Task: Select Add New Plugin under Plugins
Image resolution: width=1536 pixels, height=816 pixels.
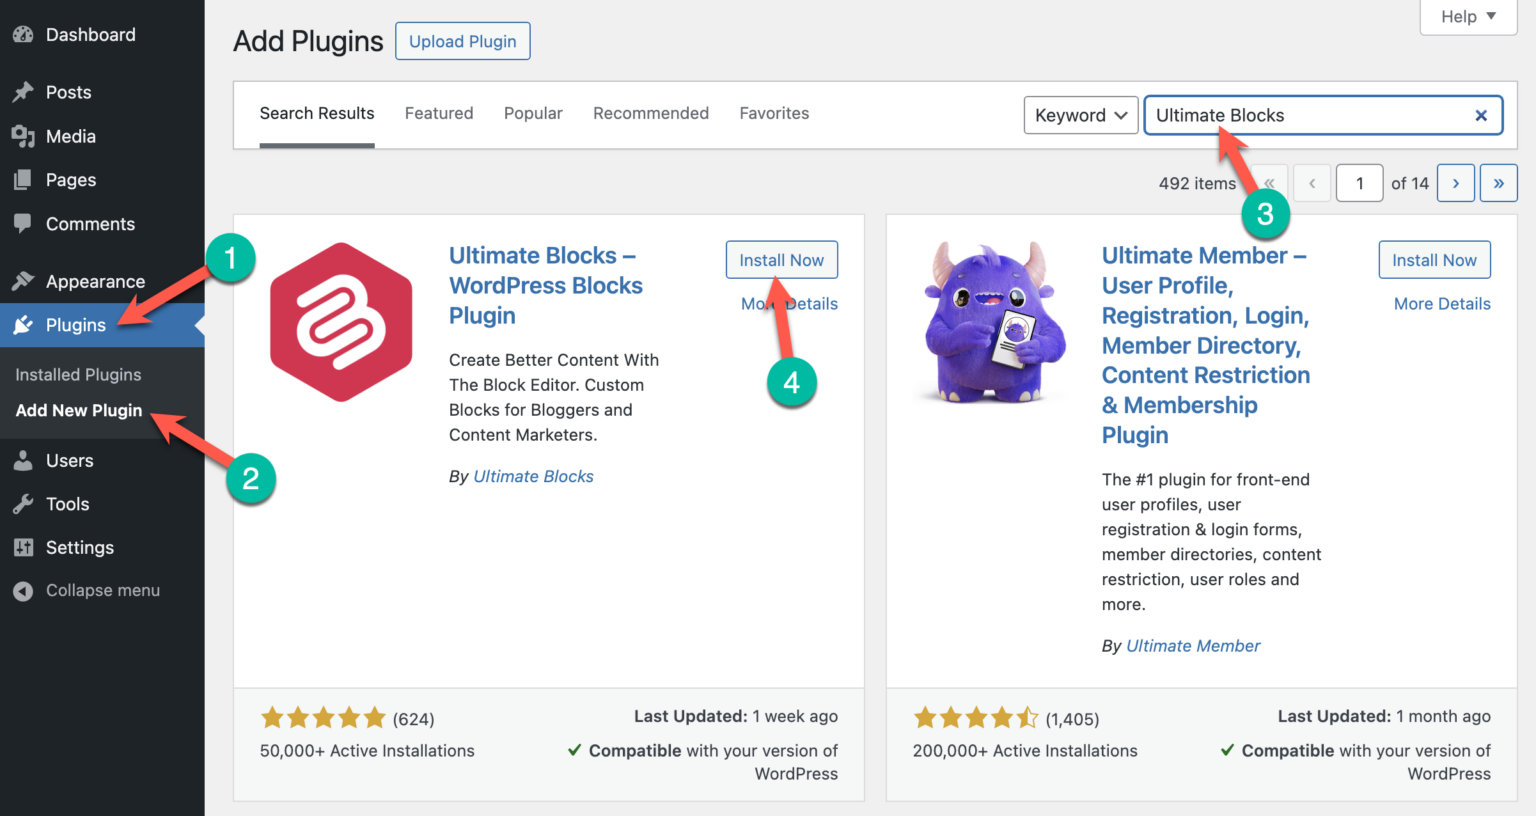Action: pyautogui.click(x=78, y=410)
